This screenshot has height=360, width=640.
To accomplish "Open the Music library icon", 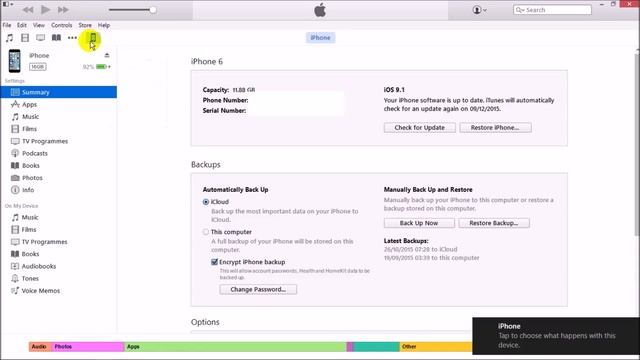I will [9, 38].
